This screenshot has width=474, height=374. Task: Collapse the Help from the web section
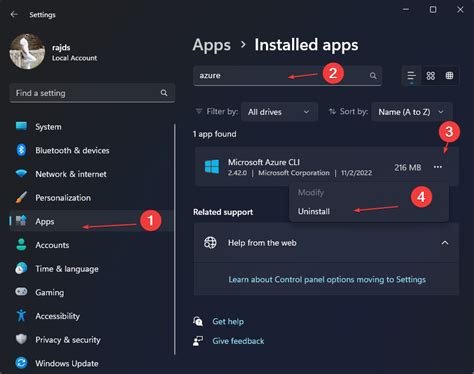click(445, 243)
